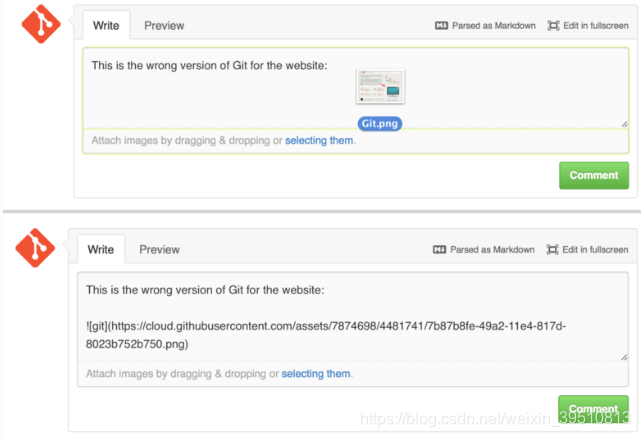
Task: Click fullscreen icon in upper comment box
Action: click(x=553, y=26)
